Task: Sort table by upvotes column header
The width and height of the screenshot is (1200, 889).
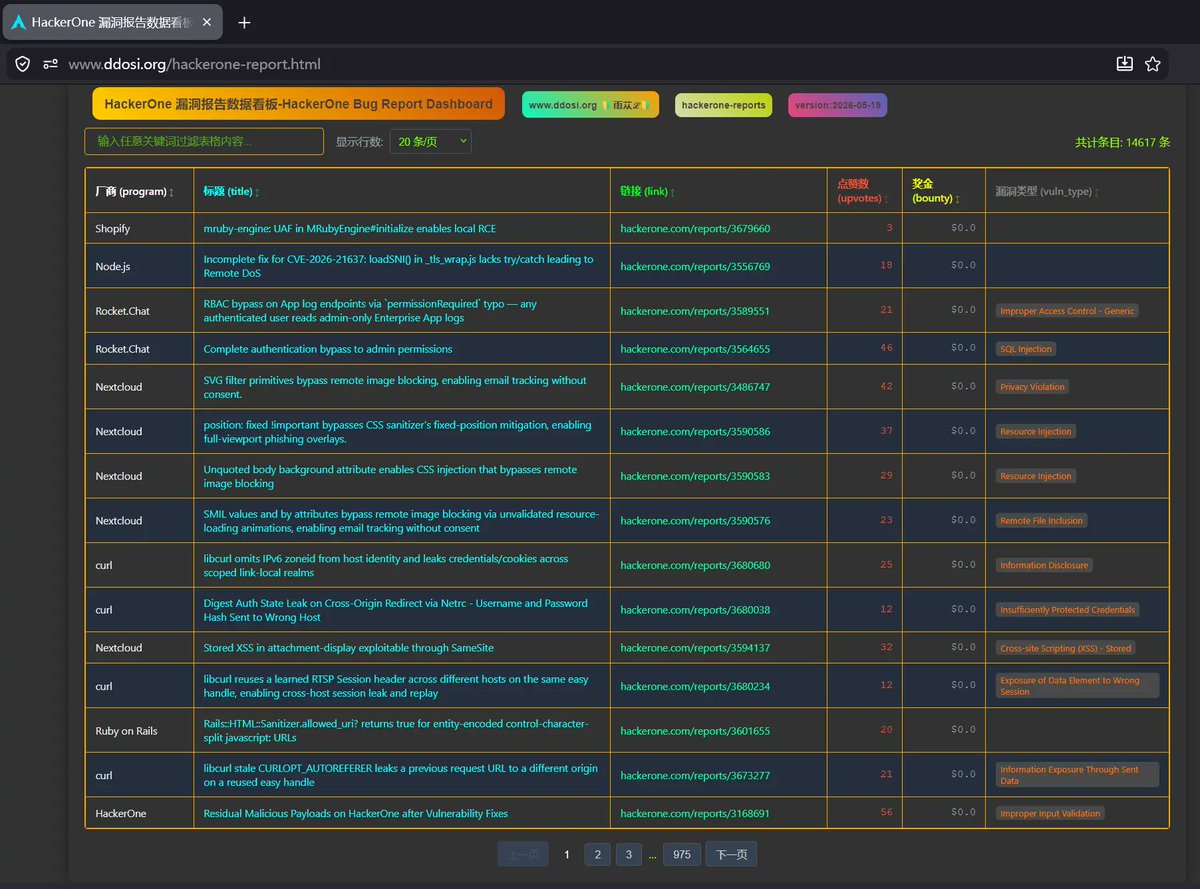Action: pyautogui.click(x=862, y=191)
